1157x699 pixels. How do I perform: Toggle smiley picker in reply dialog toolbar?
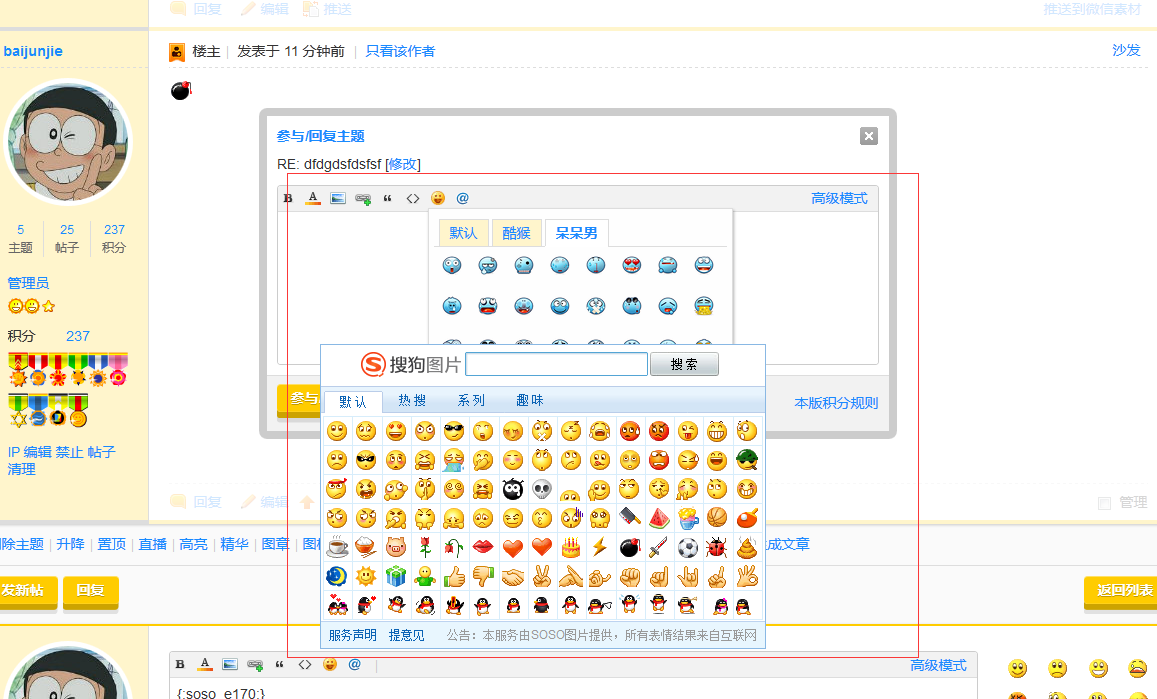click(438, 198)
